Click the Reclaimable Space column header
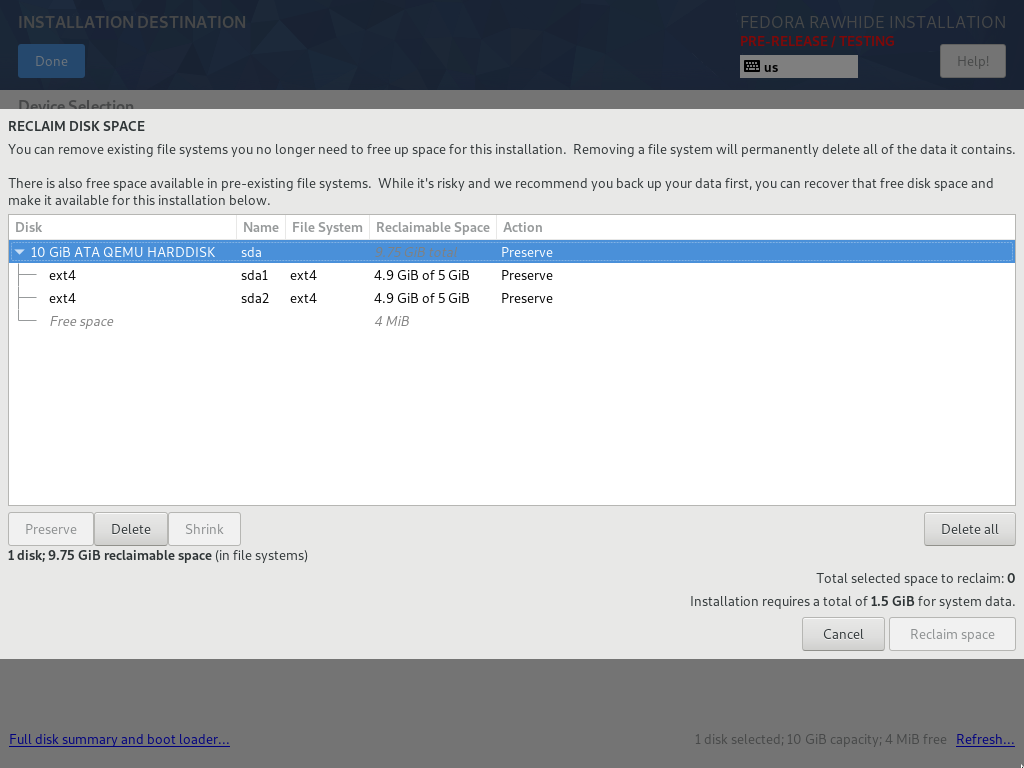The width and height of the screenshot is (1024, 768). point(432,227)
